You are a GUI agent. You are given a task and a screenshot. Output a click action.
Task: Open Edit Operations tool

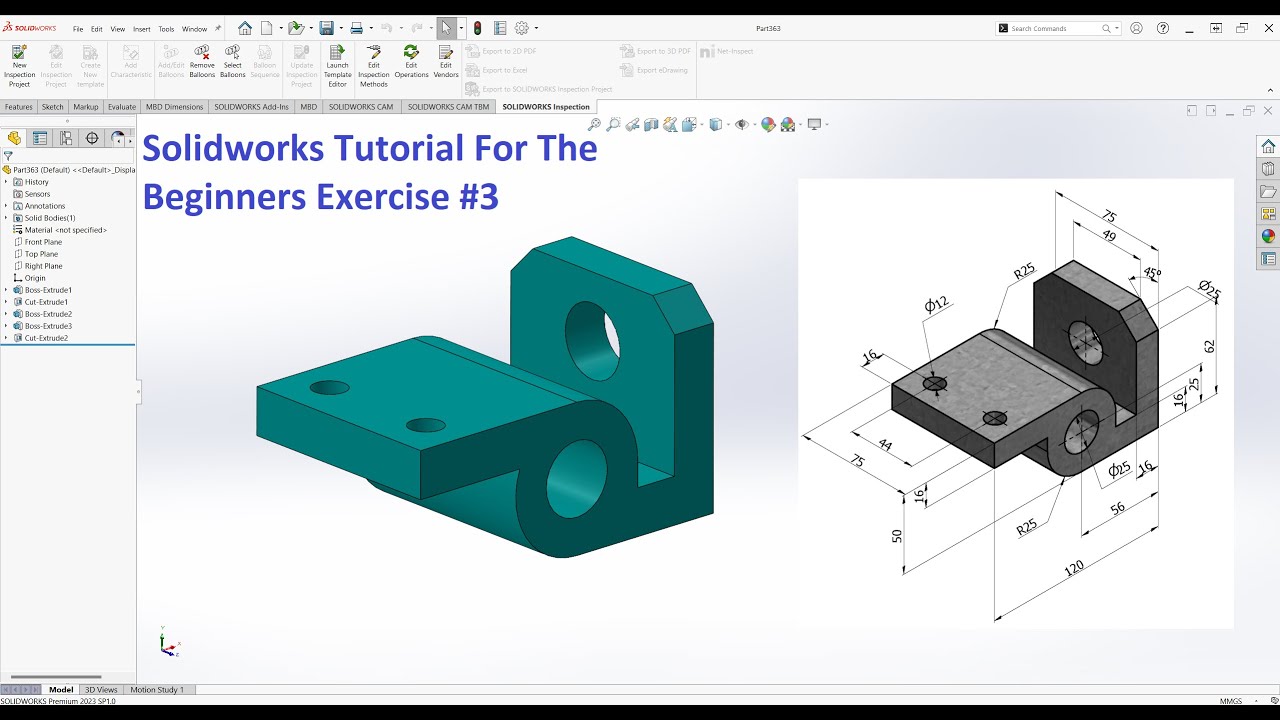coord(411,61)
